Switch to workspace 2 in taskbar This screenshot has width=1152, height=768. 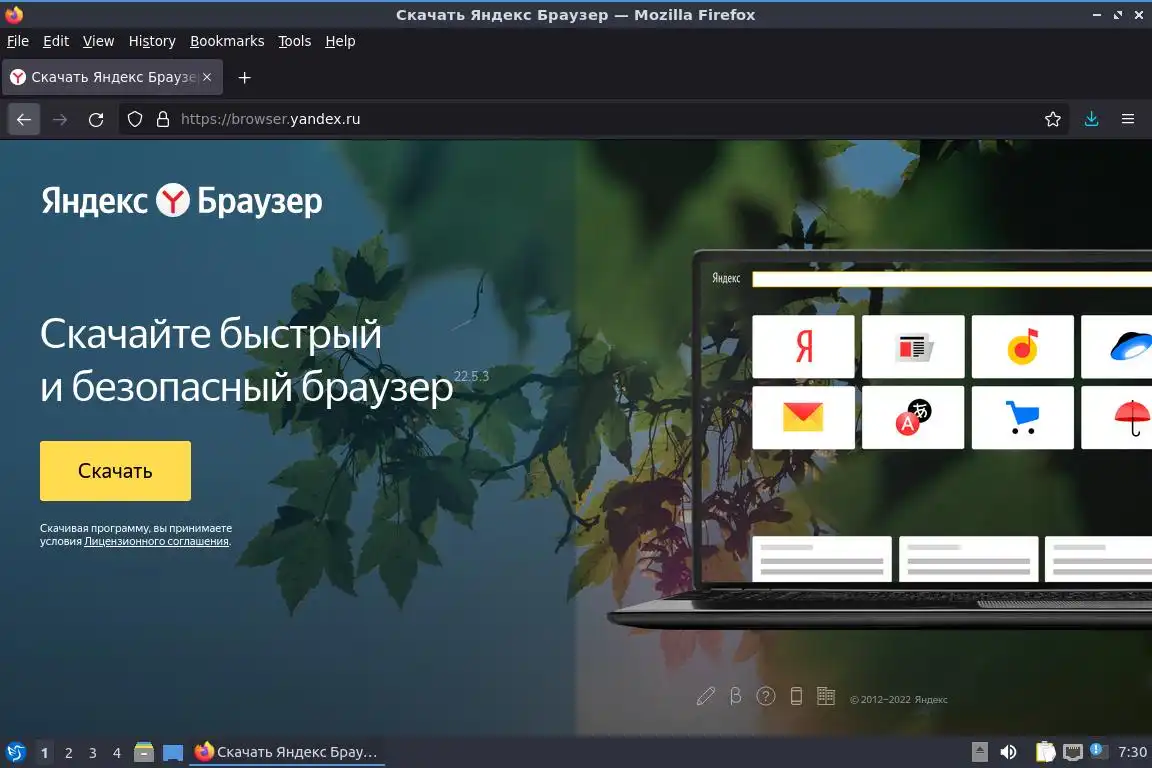[x=69, y=753]
